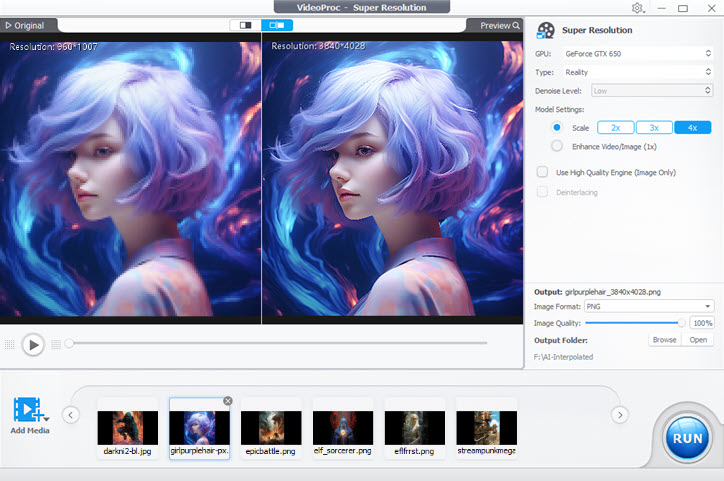Select Enhance Video/Image (1x) option
Viewport: 724px width, 481px height.
point(557,146)
